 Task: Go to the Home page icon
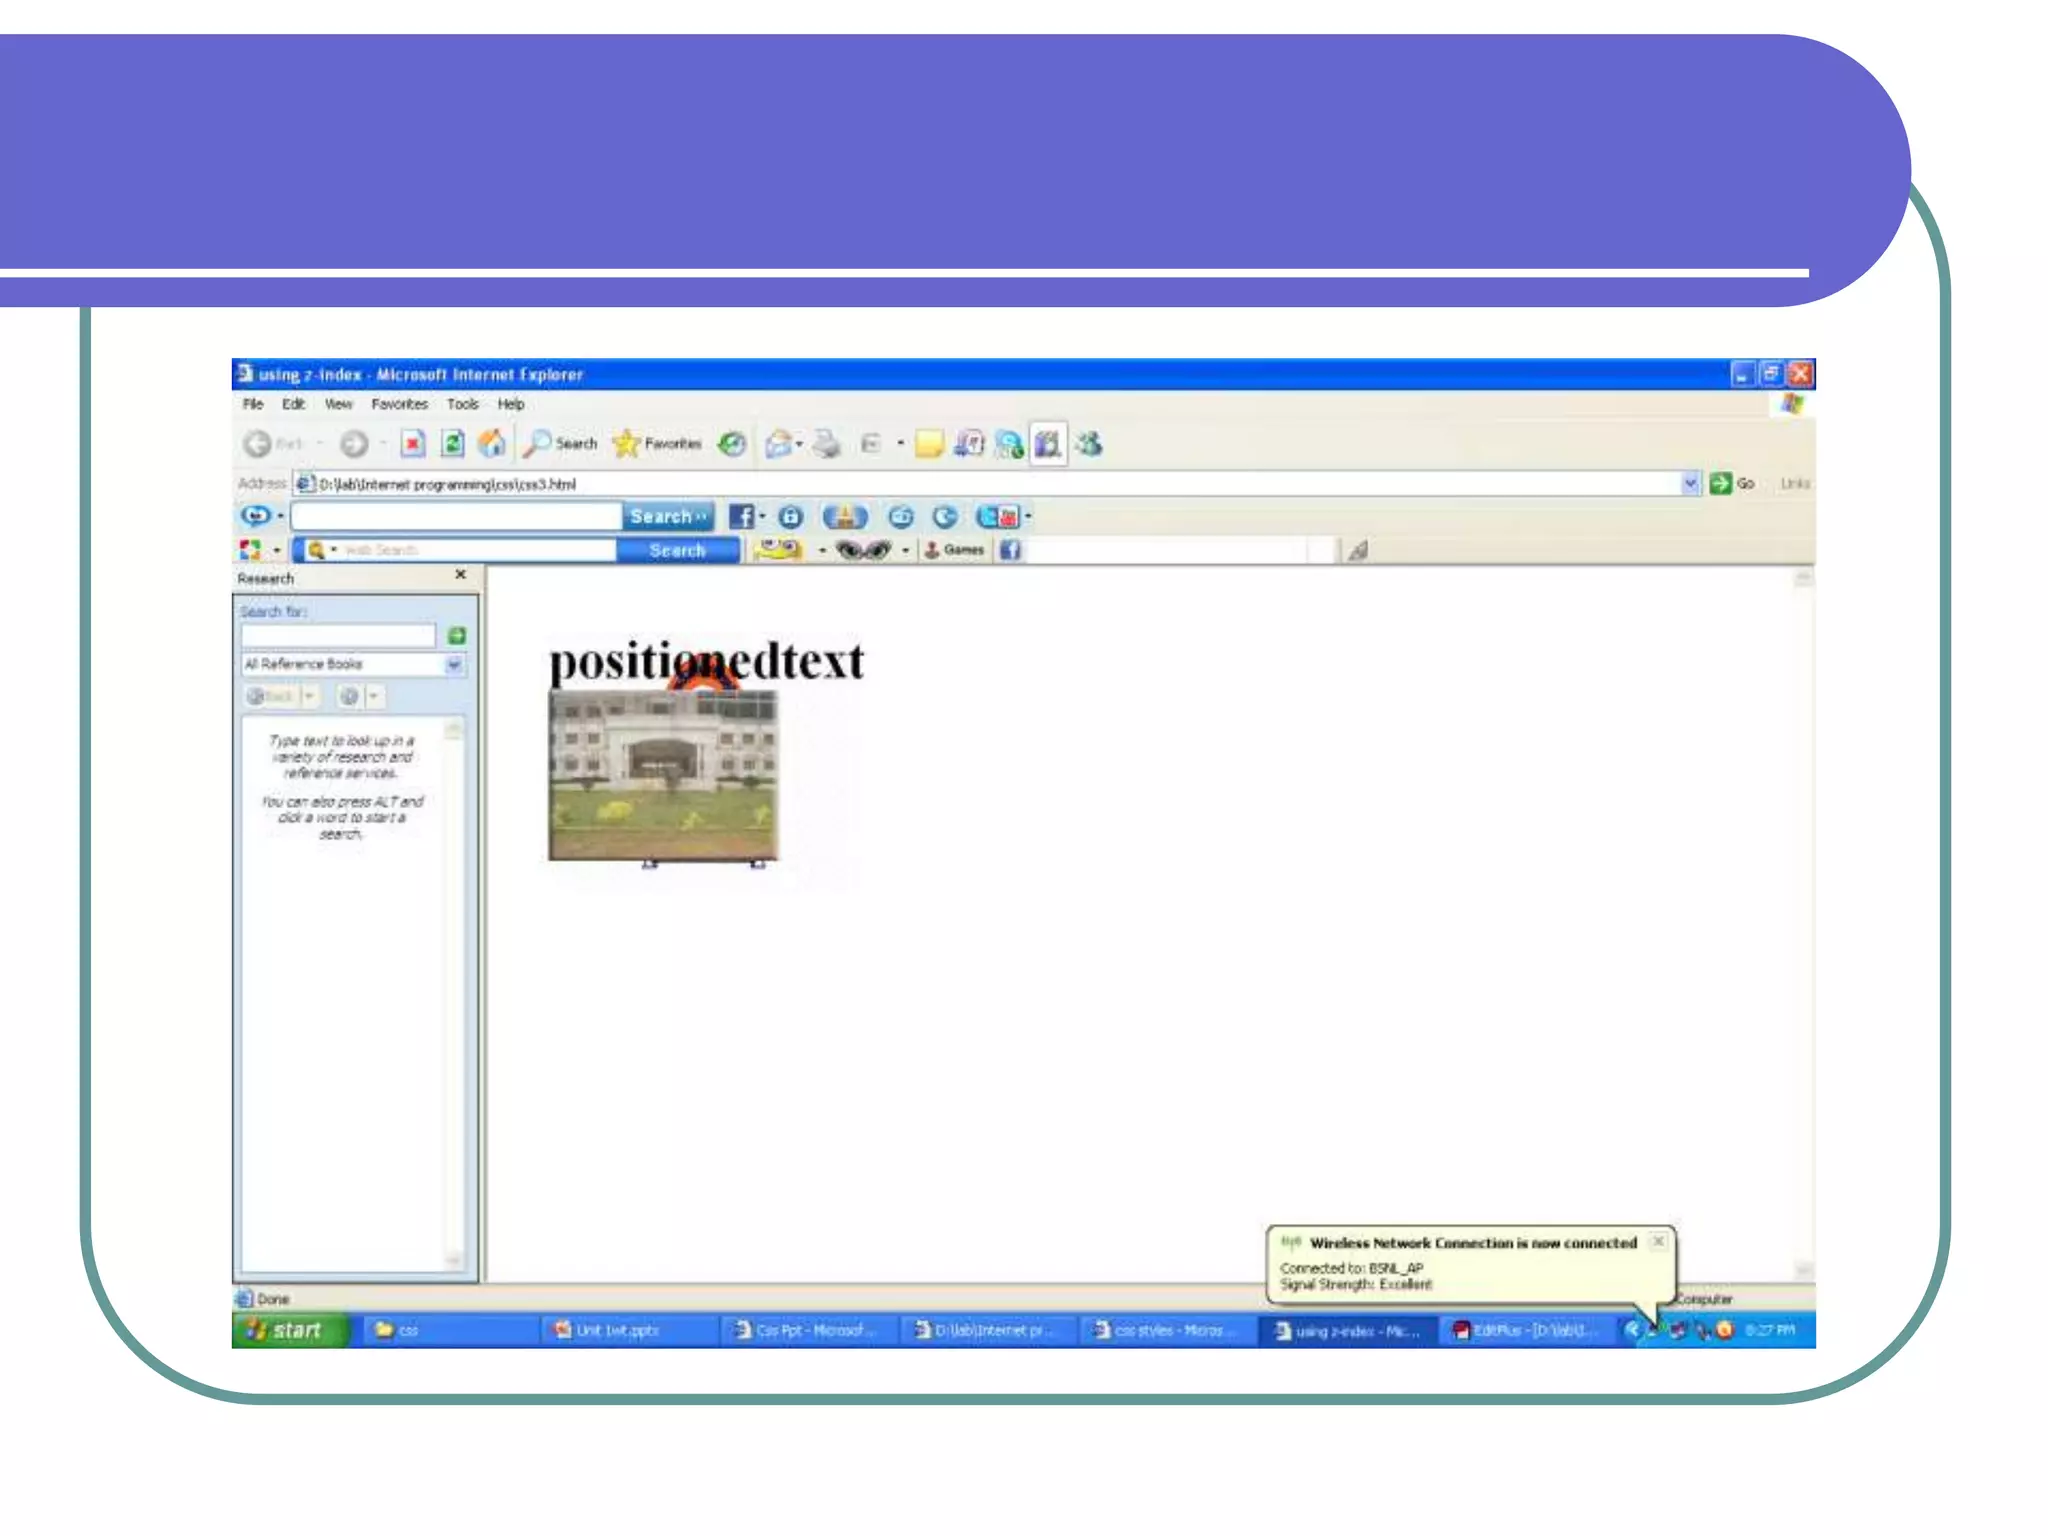pos(491,443)
